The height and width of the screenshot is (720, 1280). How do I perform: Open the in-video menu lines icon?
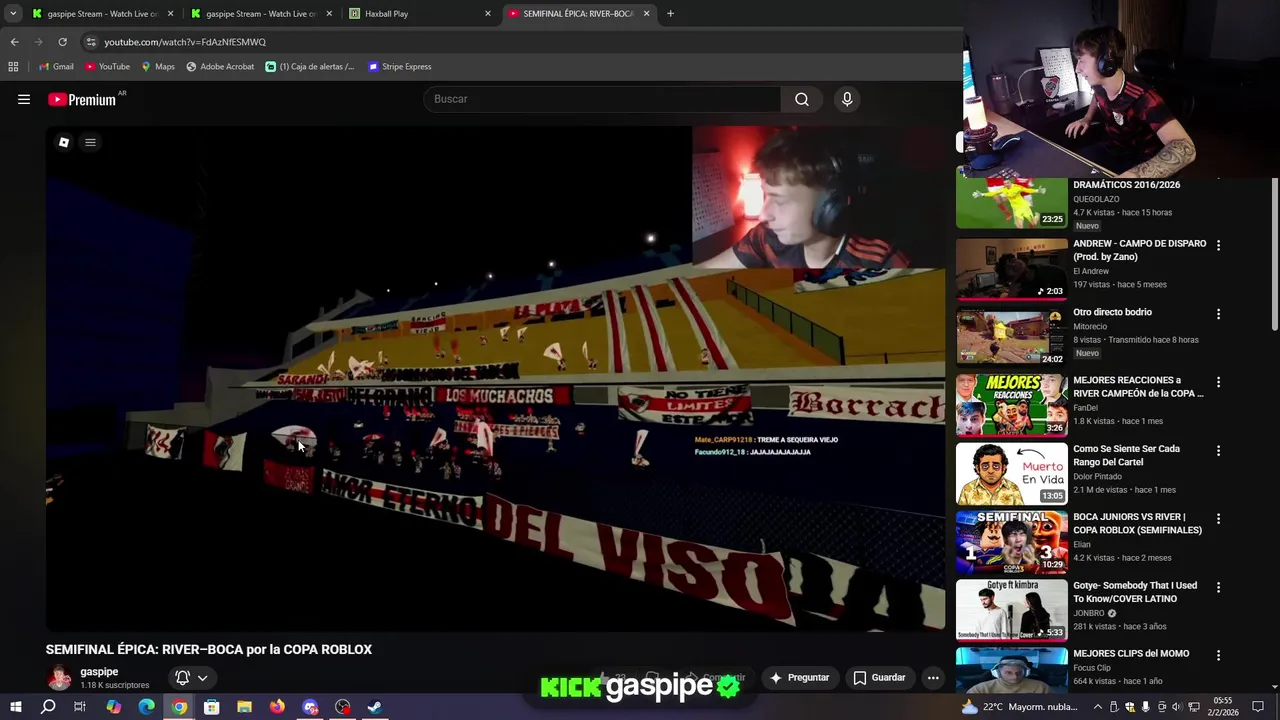(x=90, y=142)
